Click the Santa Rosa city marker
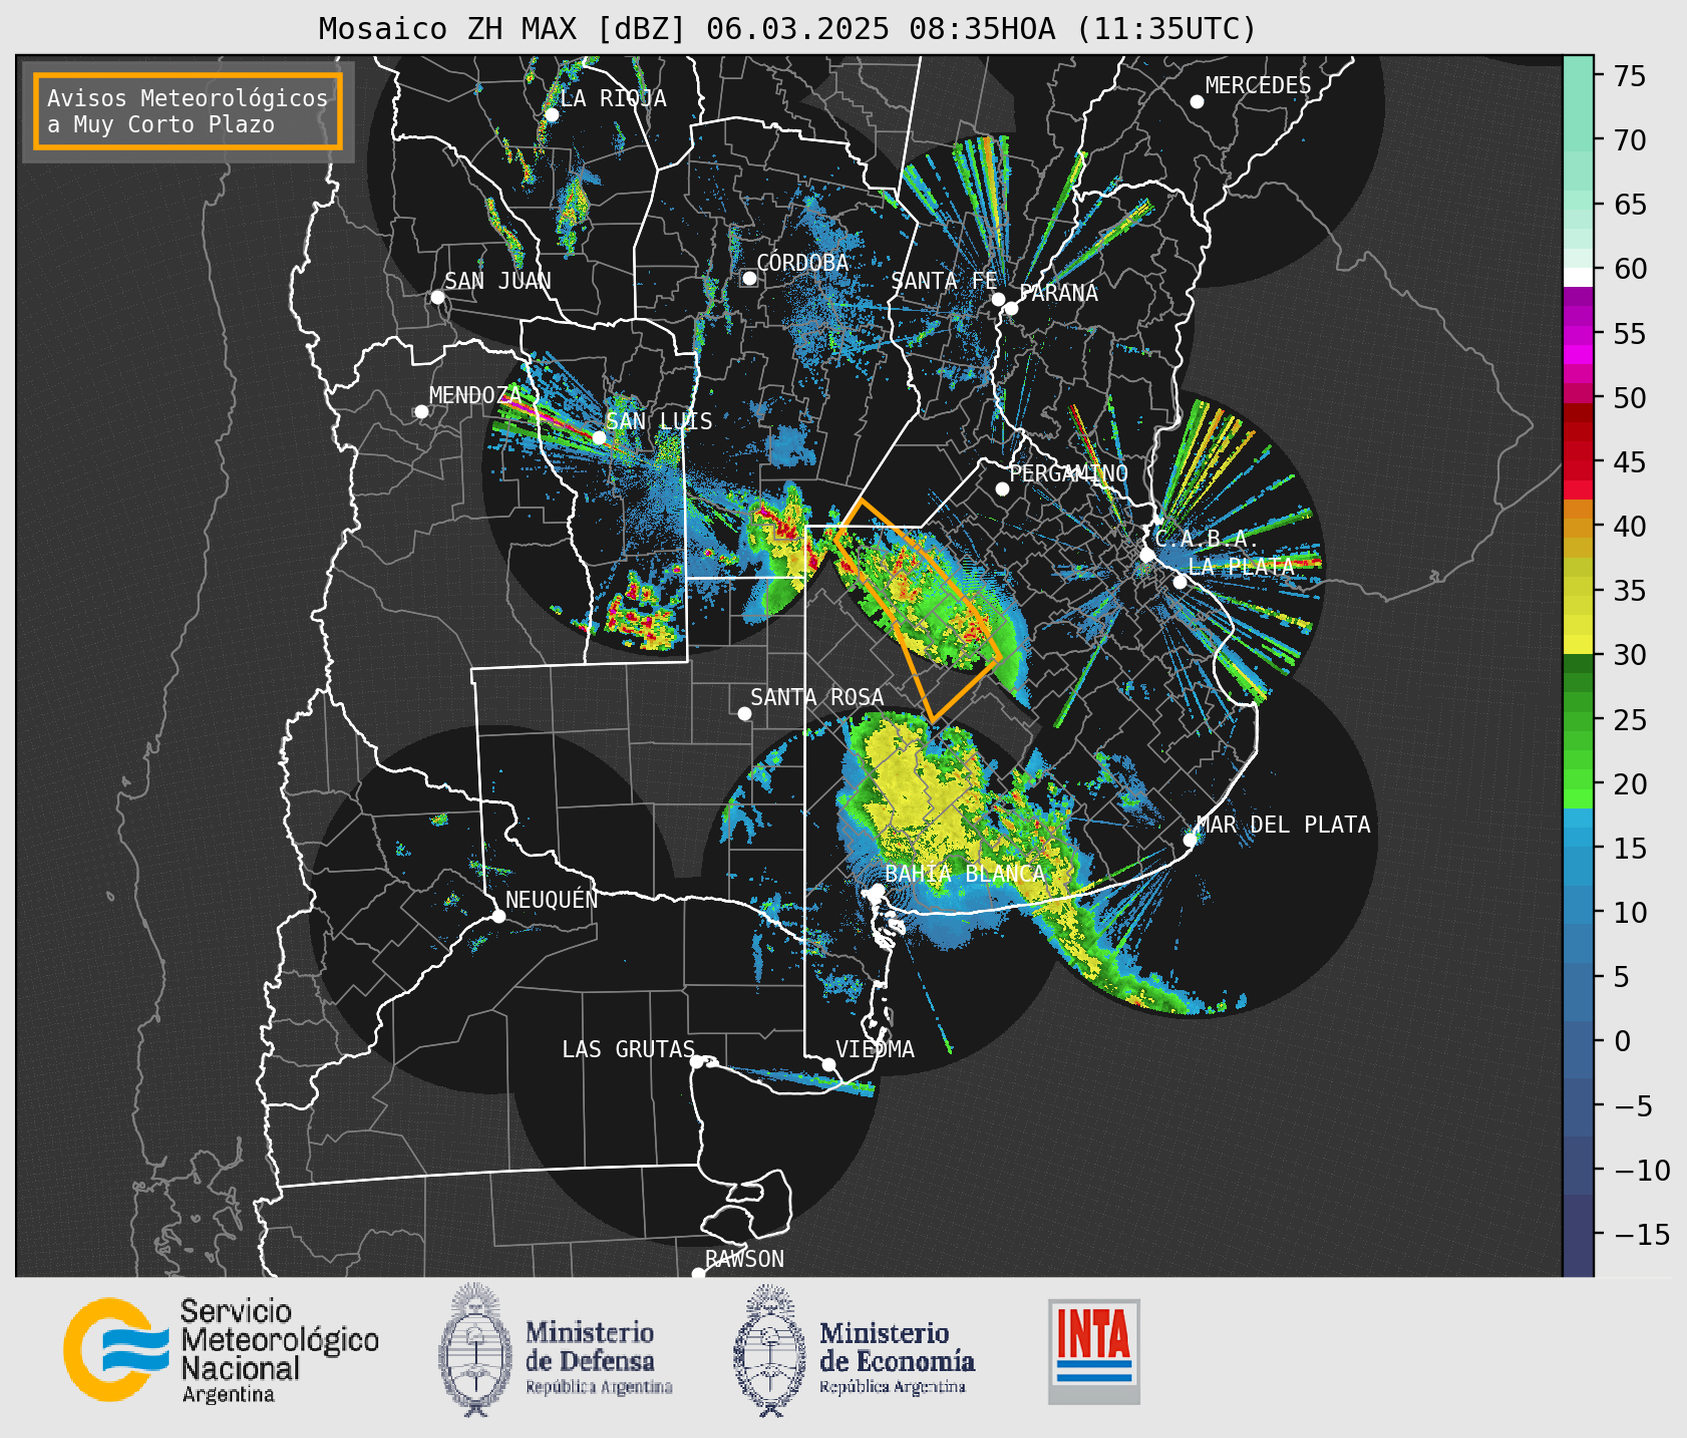 click(x=744, y=713)
